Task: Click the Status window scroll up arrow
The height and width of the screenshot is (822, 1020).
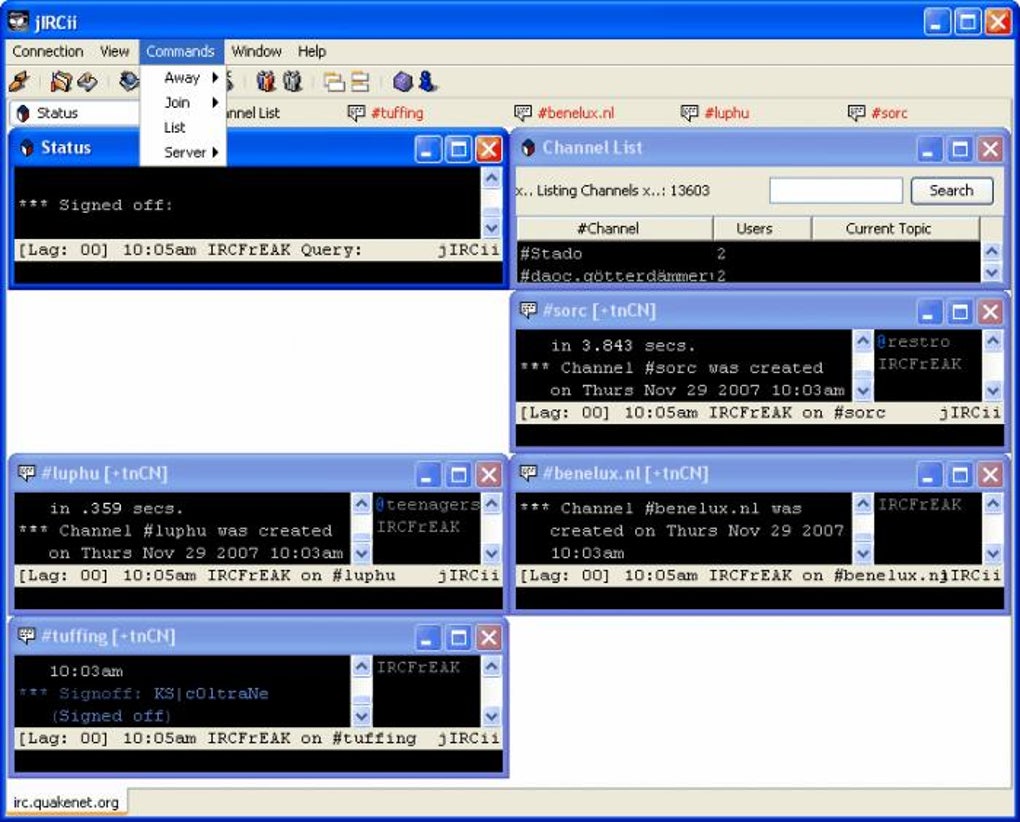Action: point(492,178)
